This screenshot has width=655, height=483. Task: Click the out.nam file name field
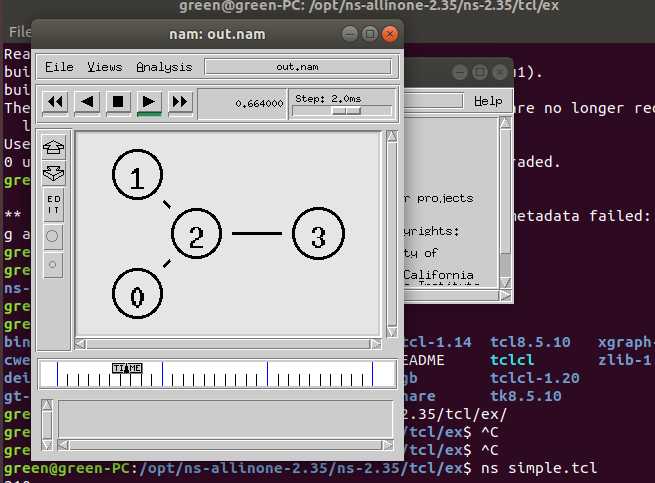(x=297, y=67)
